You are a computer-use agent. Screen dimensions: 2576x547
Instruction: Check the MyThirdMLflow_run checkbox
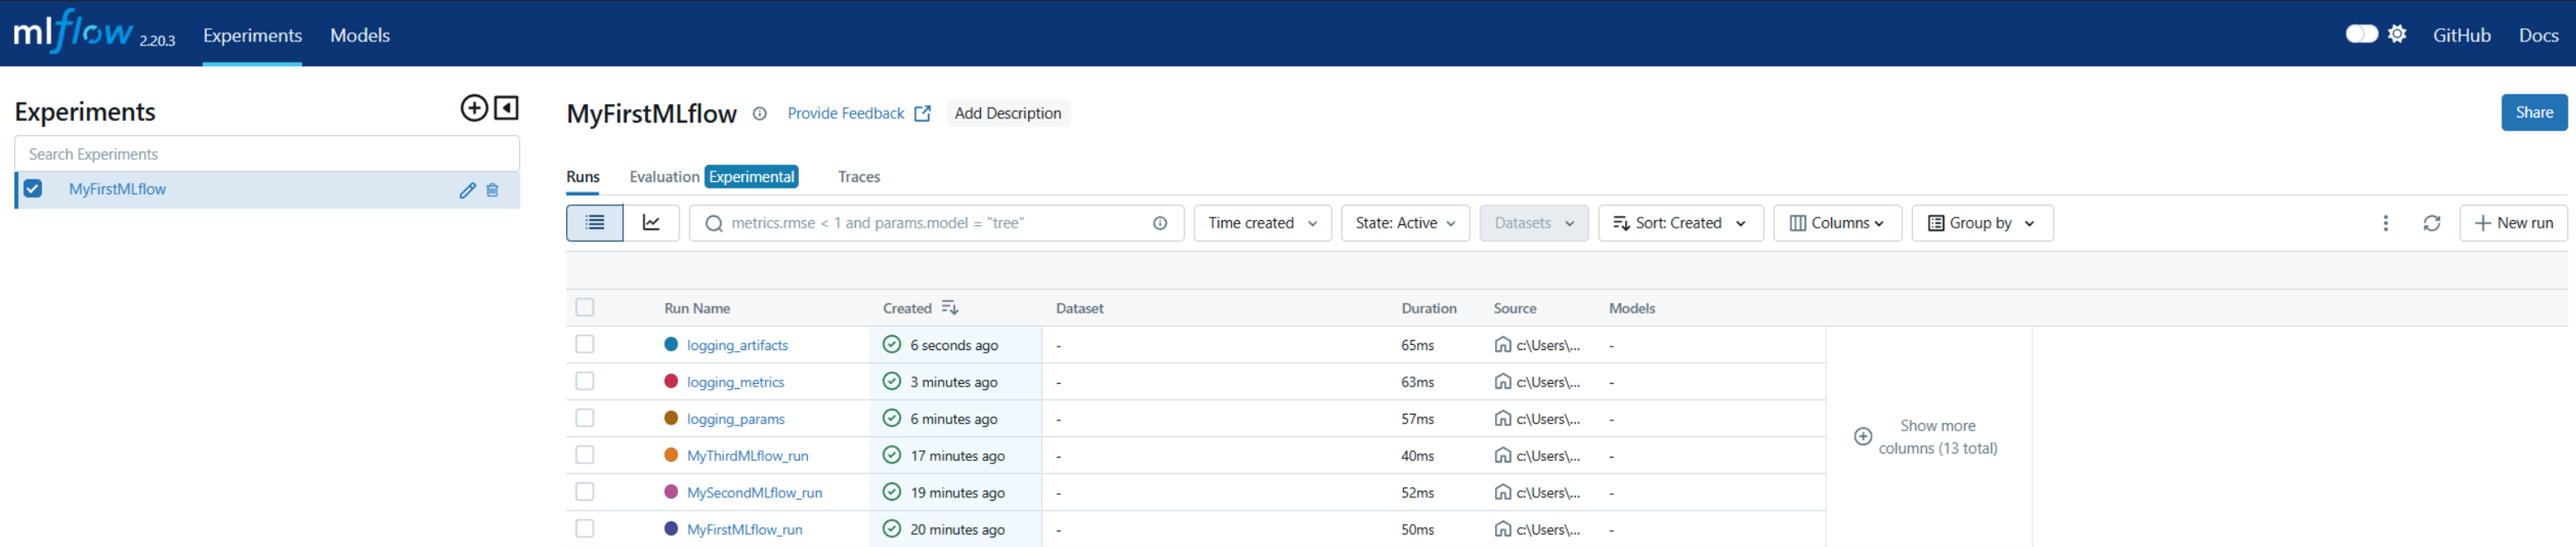pos(585,455)
